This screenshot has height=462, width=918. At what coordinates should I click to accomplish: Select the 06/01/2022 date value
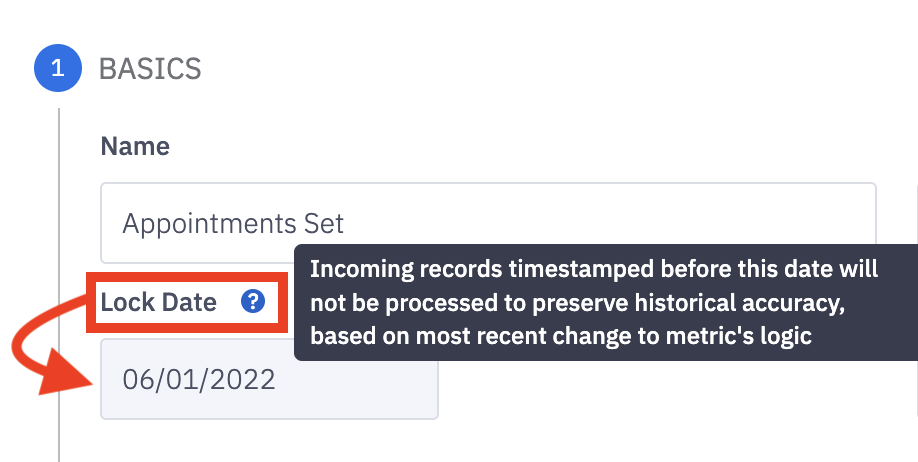click(x=199, y=380)
